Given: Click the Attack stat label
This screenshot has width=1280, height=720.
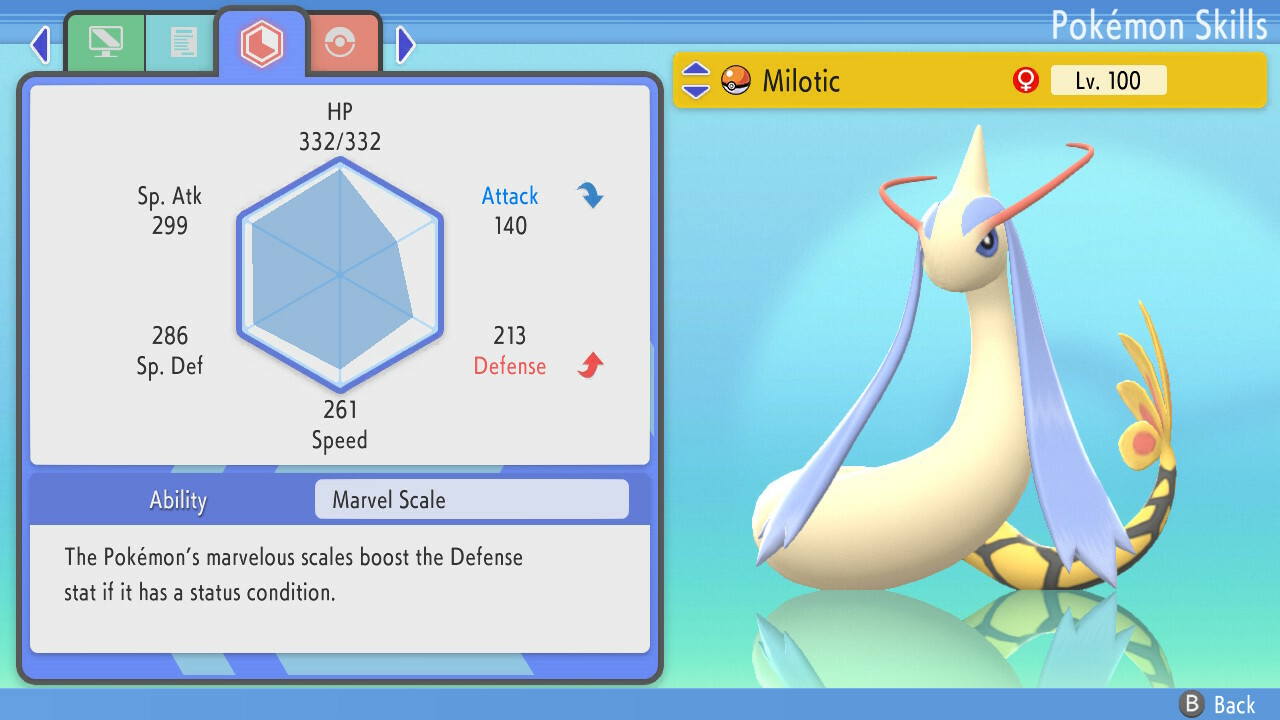Looking at the screenshot, I should 510,196.
